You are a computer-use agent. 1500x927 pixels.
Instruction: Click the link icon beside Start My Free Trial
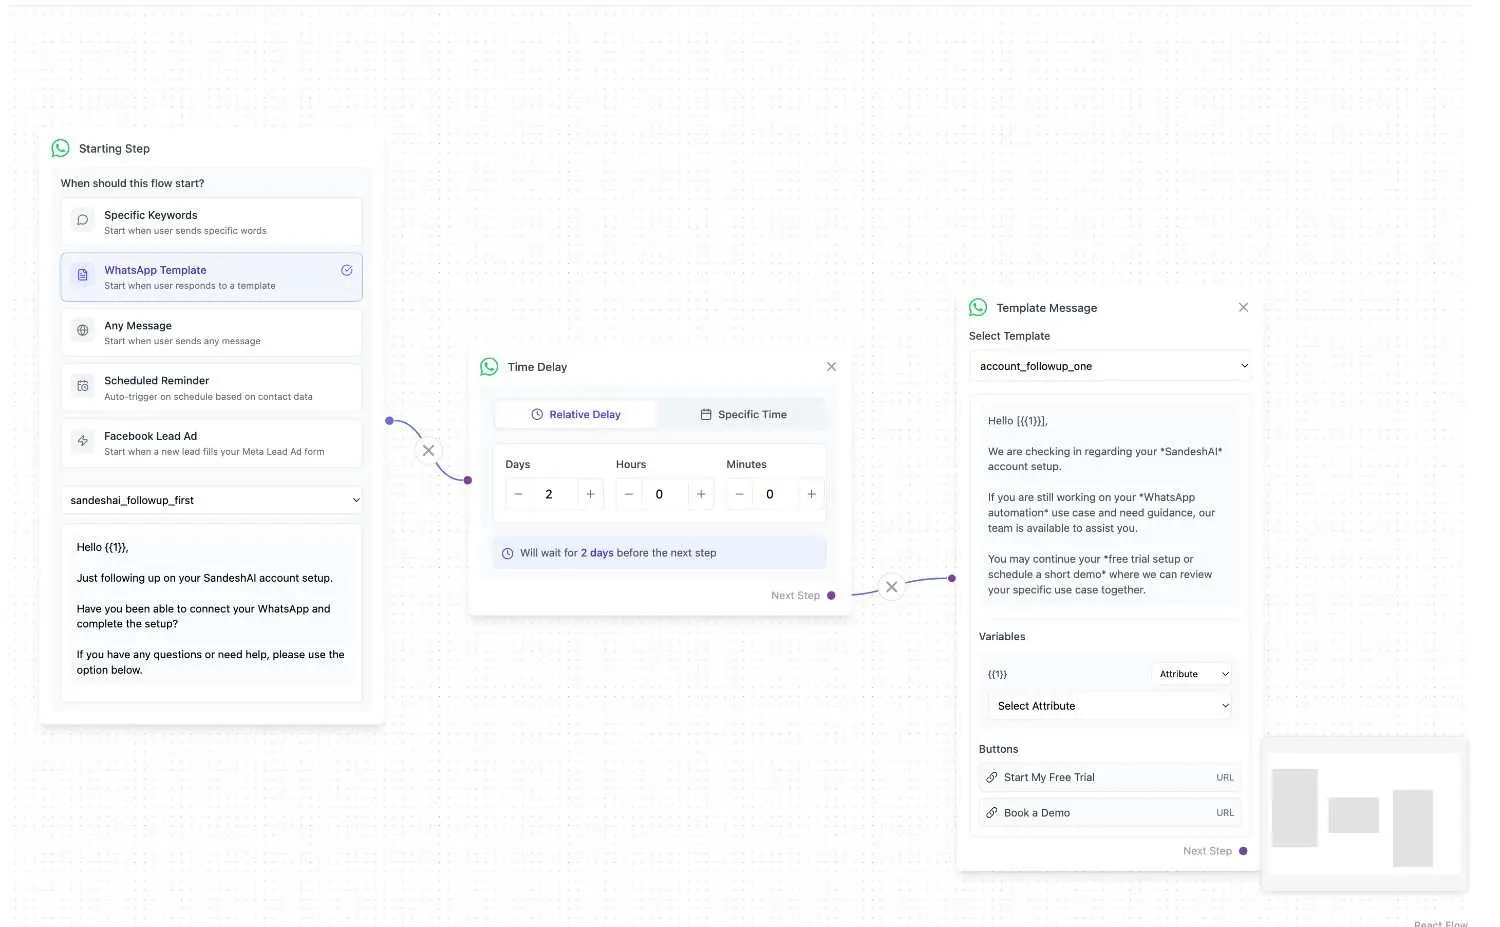pyautogui.click(x=992, y=777)
